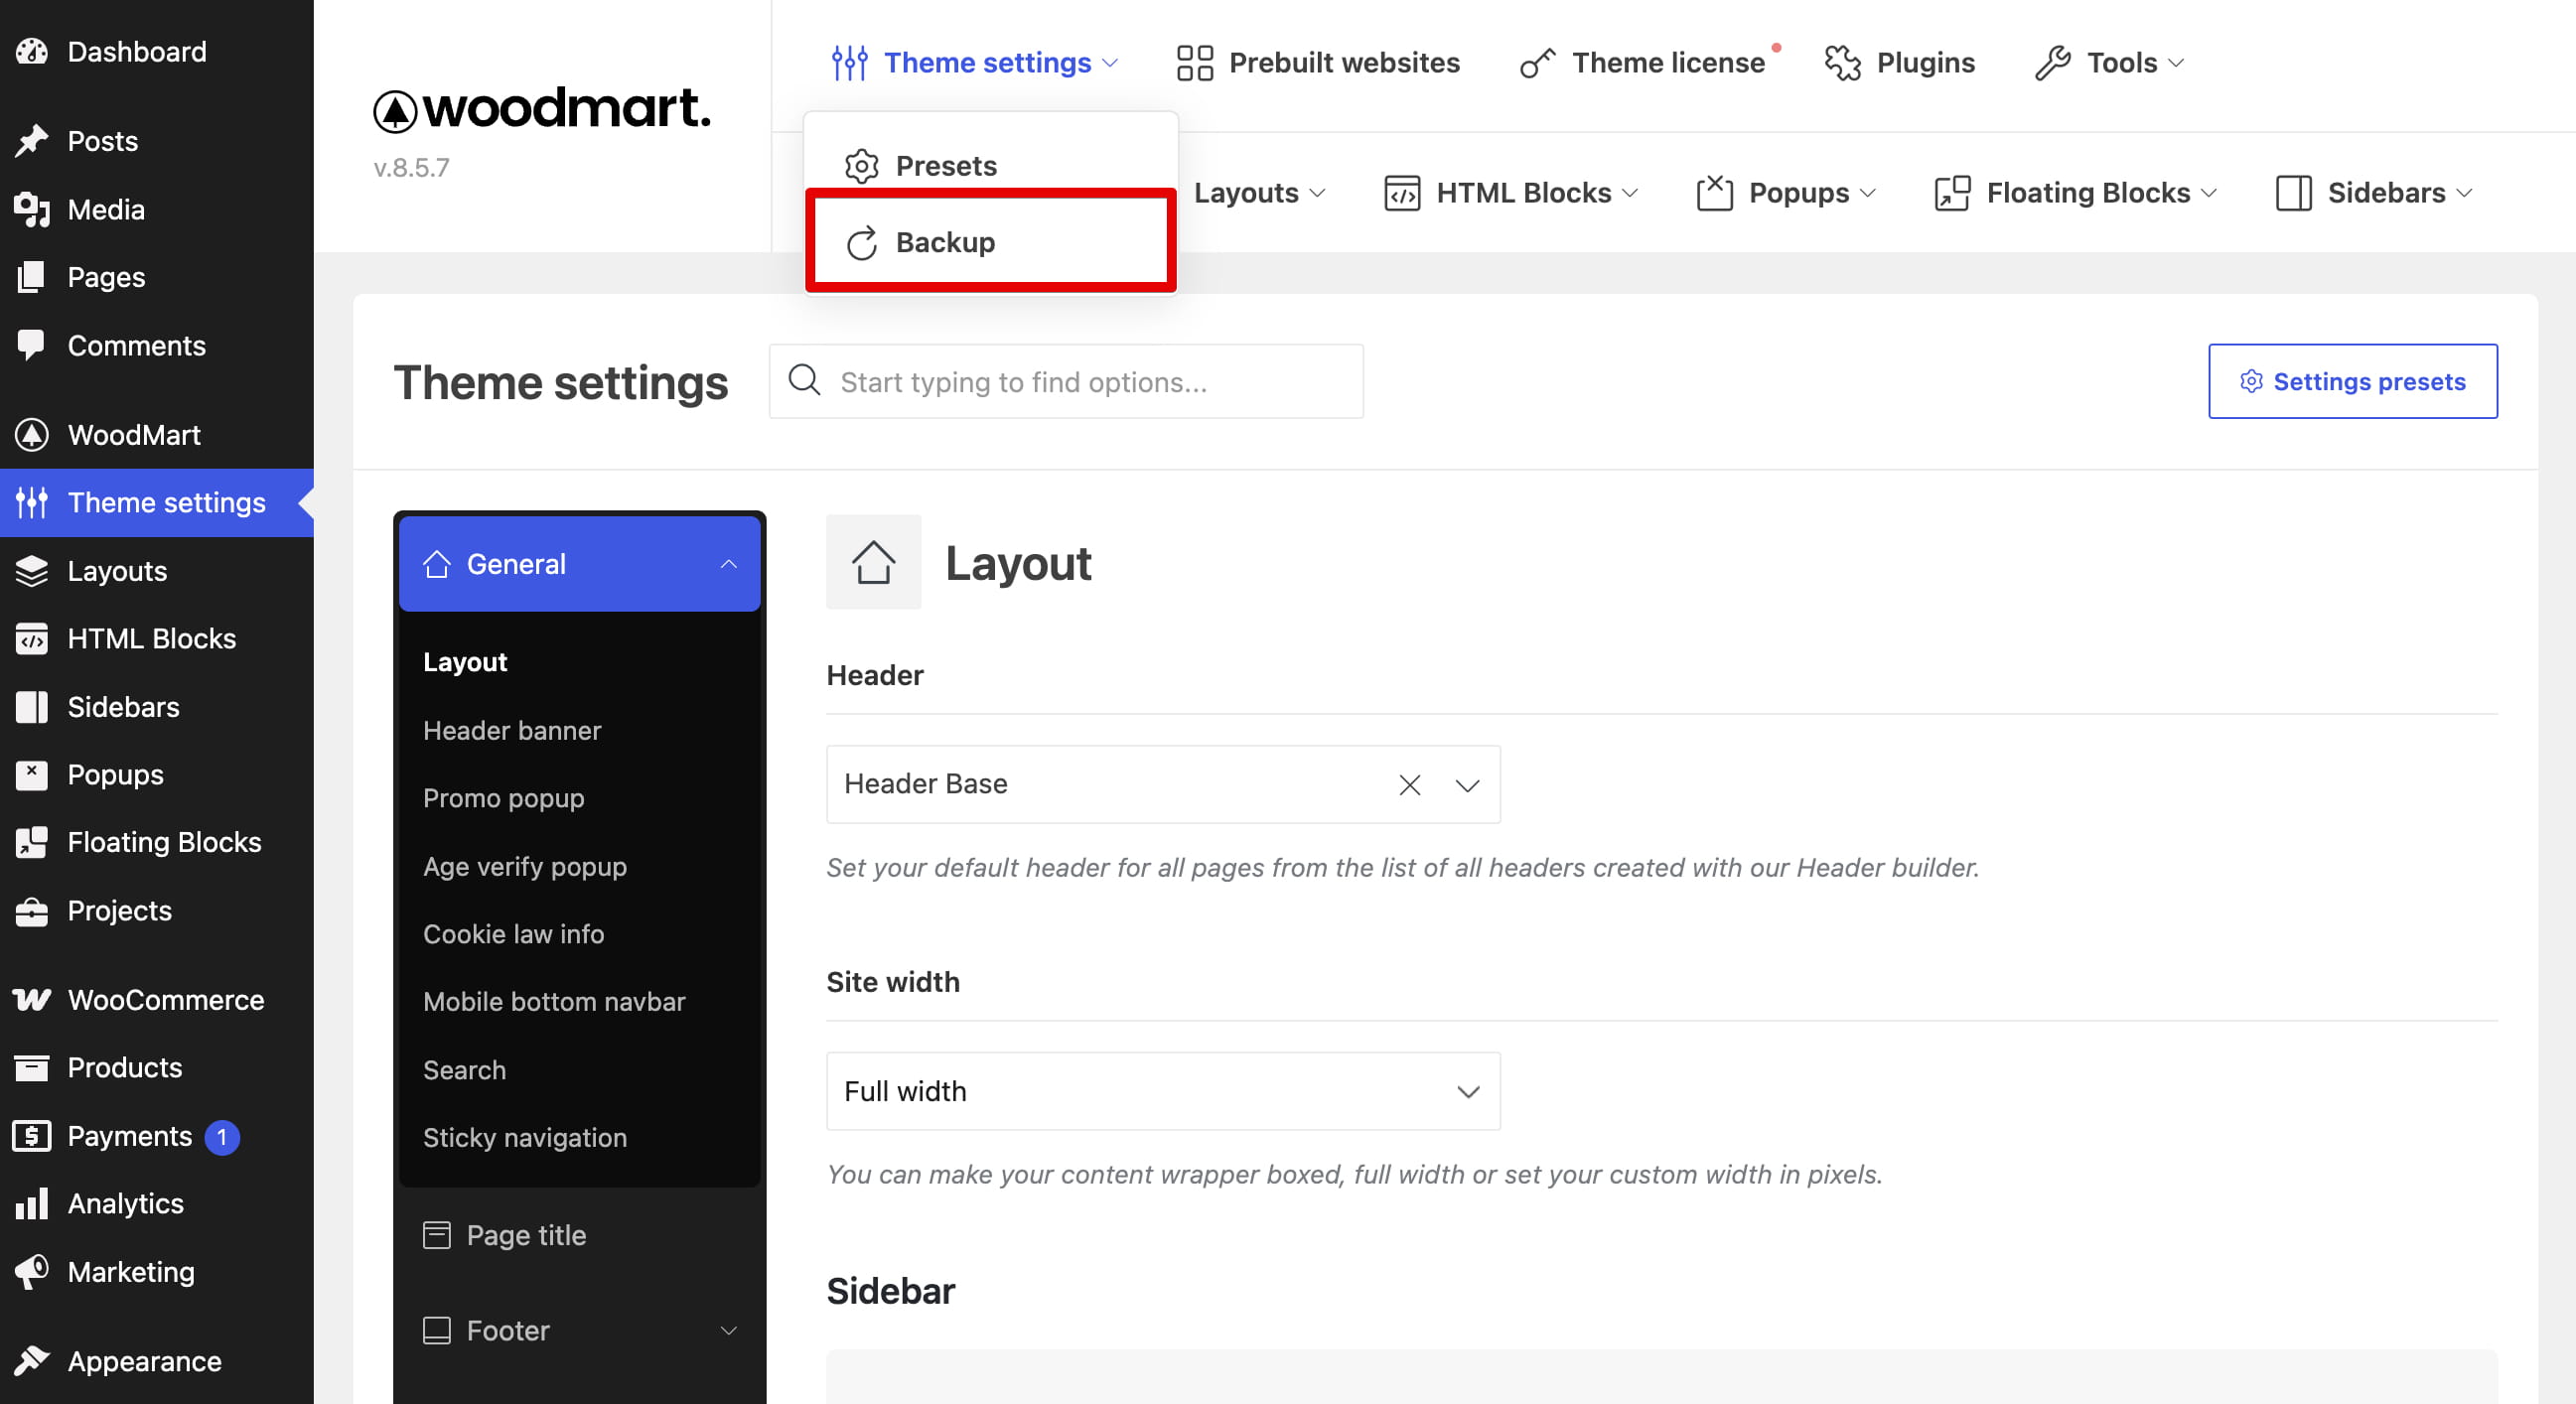The image size is (2576, 1404).
Task: Click the Pages icon in sidebar
Action: [x=32, y=277]
